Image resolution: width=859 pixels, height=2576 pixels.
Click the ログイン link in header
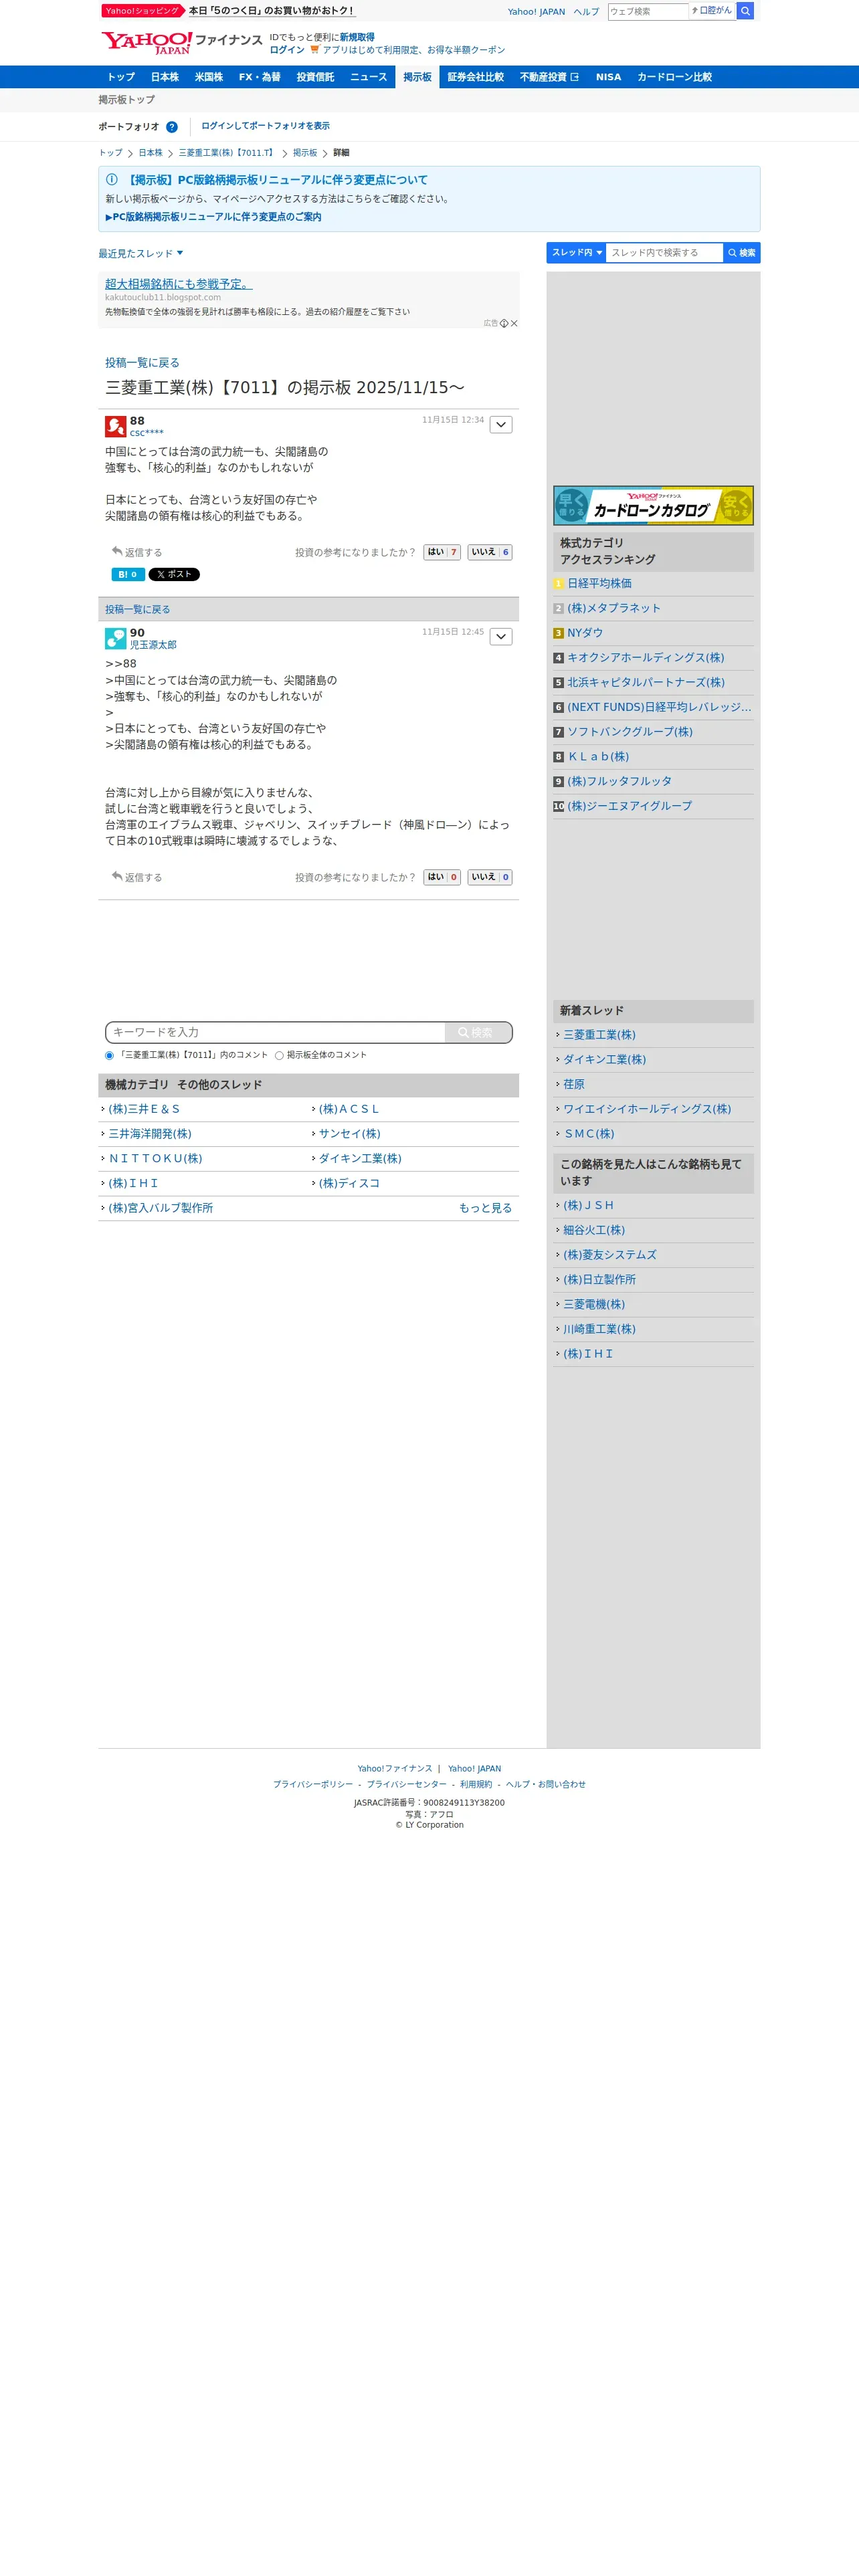287,50
